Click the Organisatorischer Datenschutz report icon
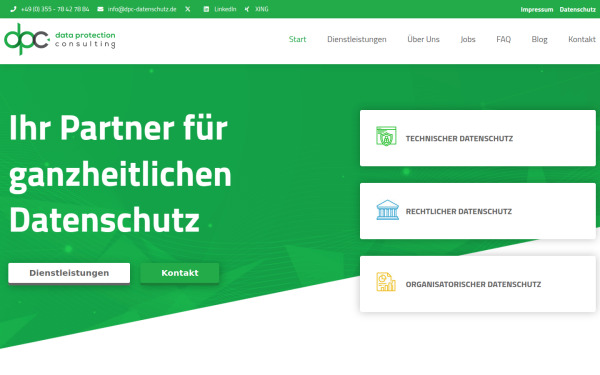This screenshot has height=375, width=600. 386,282
